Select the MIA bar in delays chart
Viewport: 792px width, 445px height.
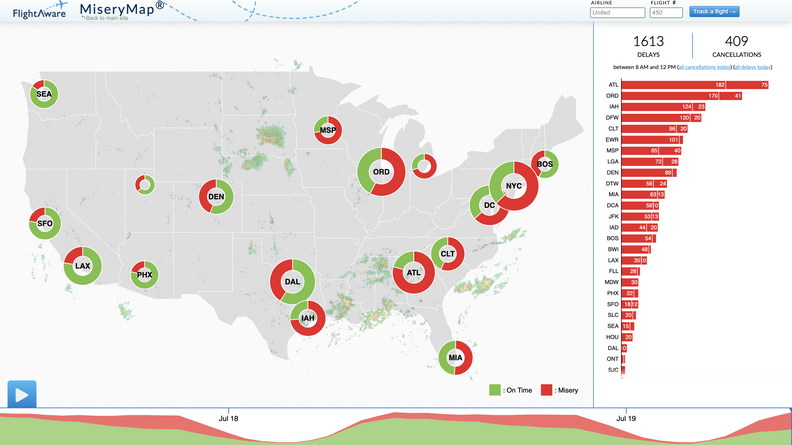tap(643, 194)
